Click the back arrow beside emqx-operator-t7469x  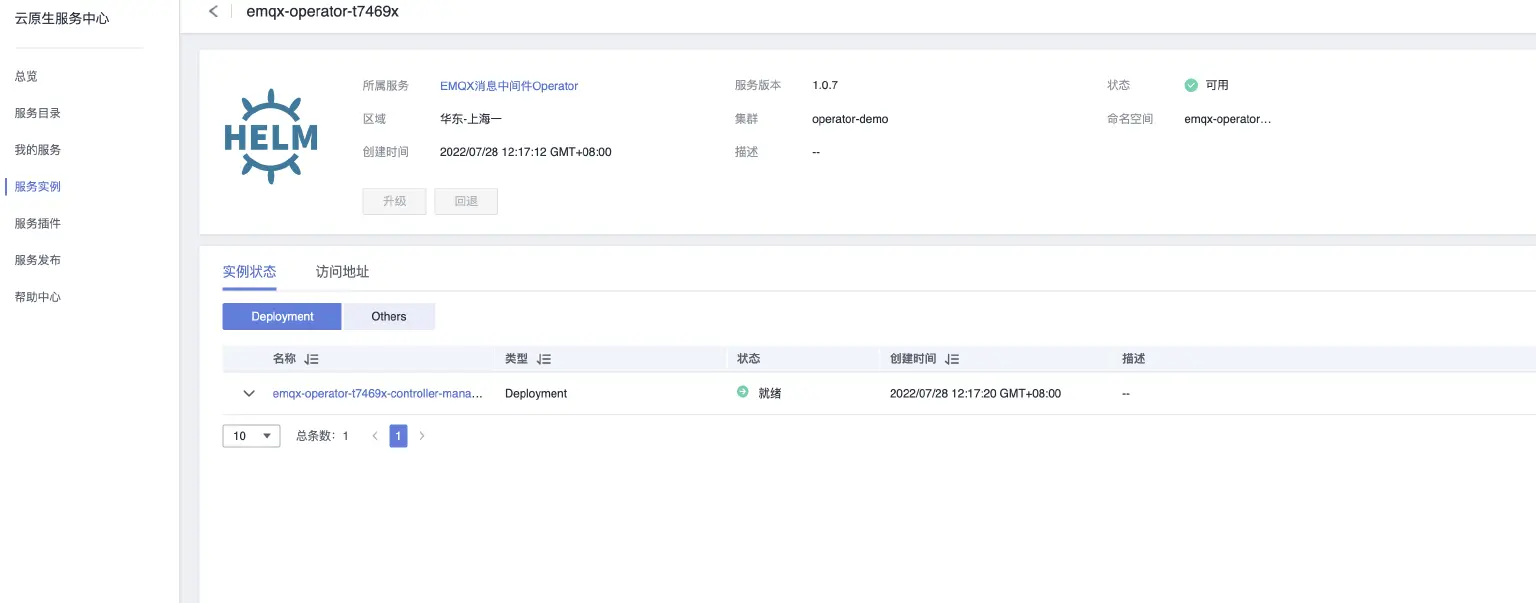tap(213, 11)
